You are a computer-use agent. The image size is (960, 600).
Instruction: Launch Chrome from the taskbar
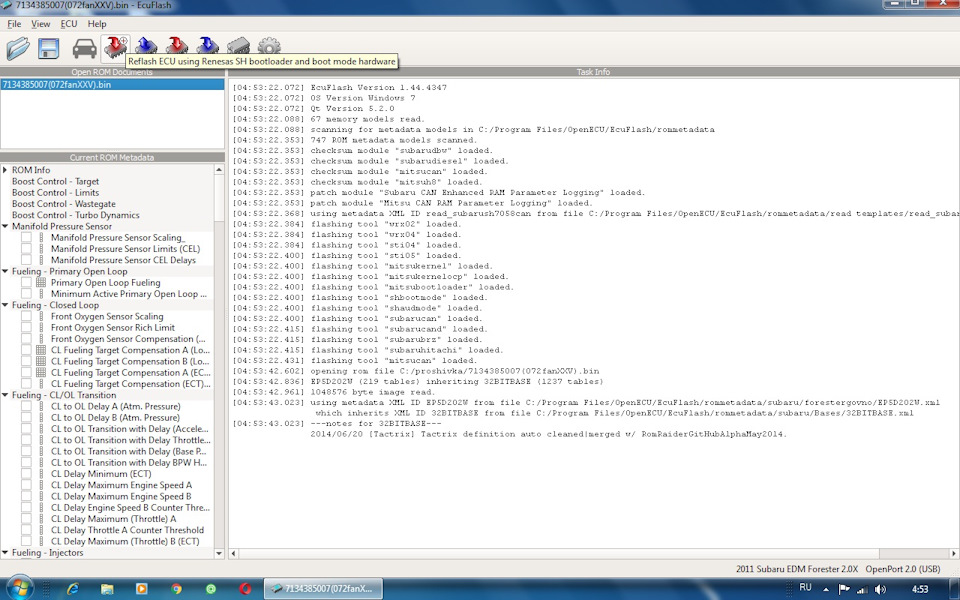(x=176, y=589)
